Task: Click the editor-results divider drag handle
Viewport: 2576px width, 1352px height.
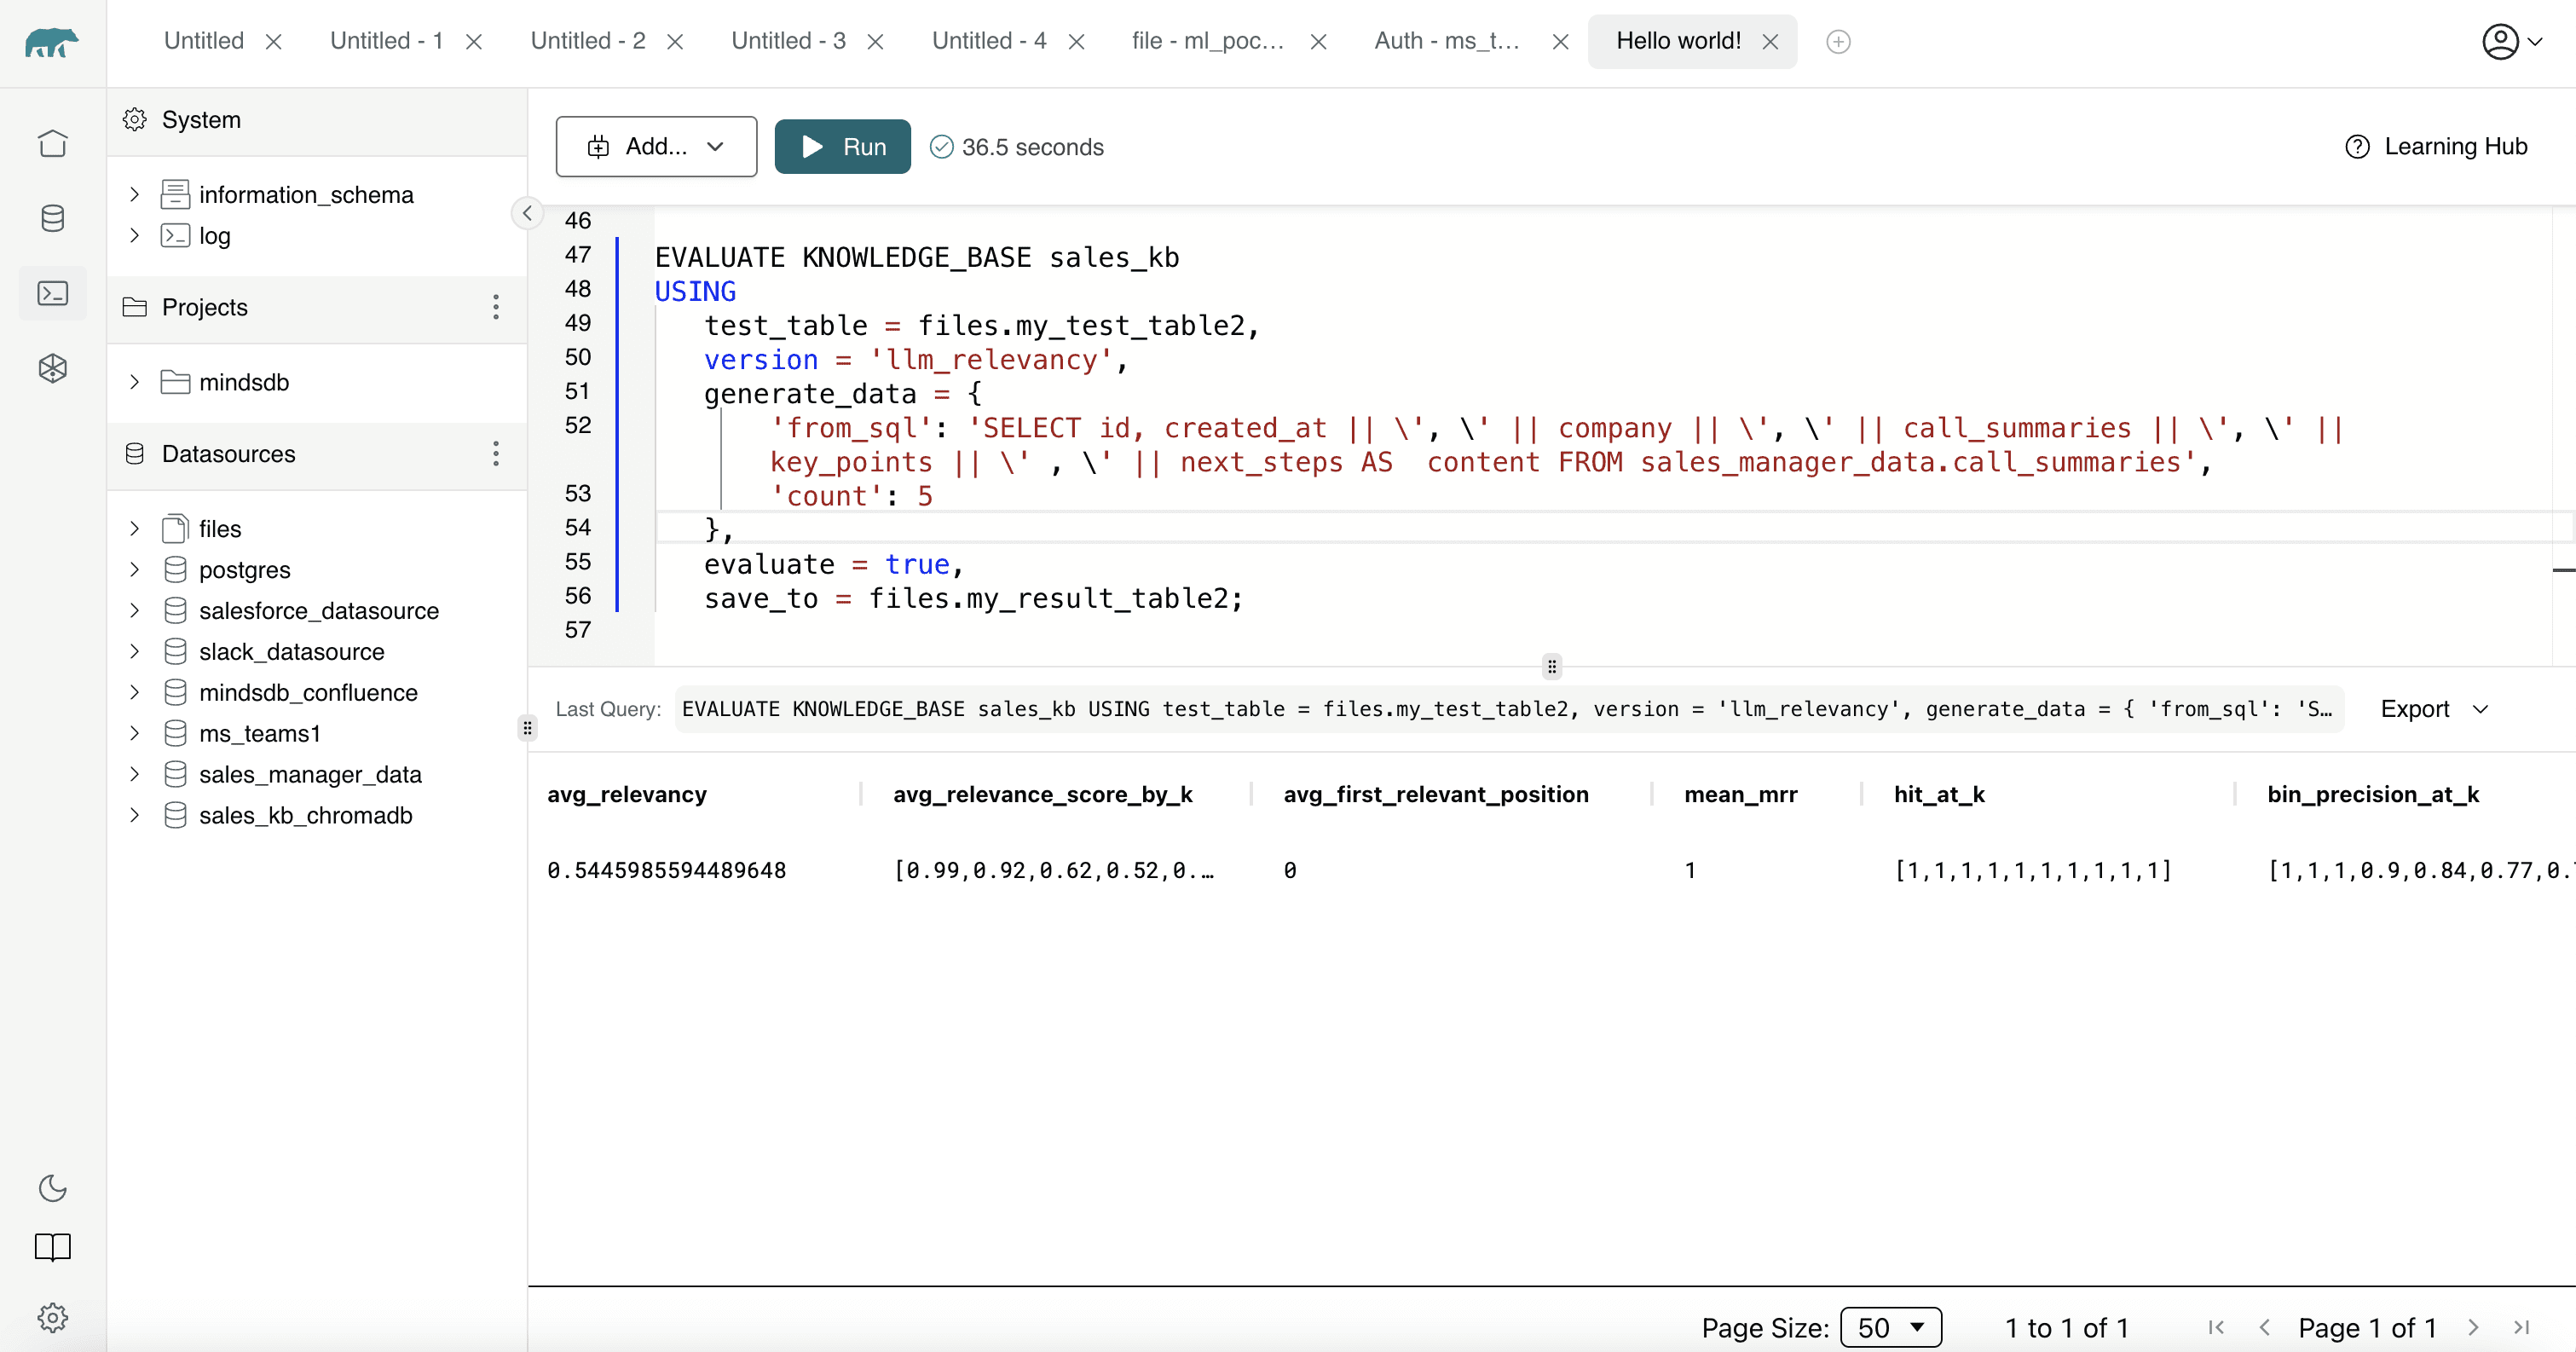Action: tap(1551, 666)
